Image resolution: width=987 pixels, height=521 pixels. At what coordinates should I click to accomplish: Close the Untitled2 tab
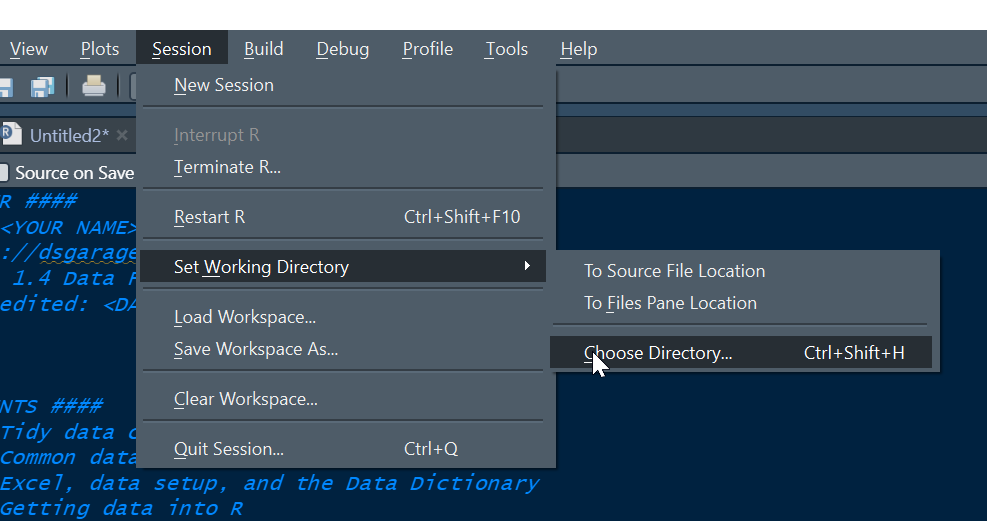click(x=122, y=135)
